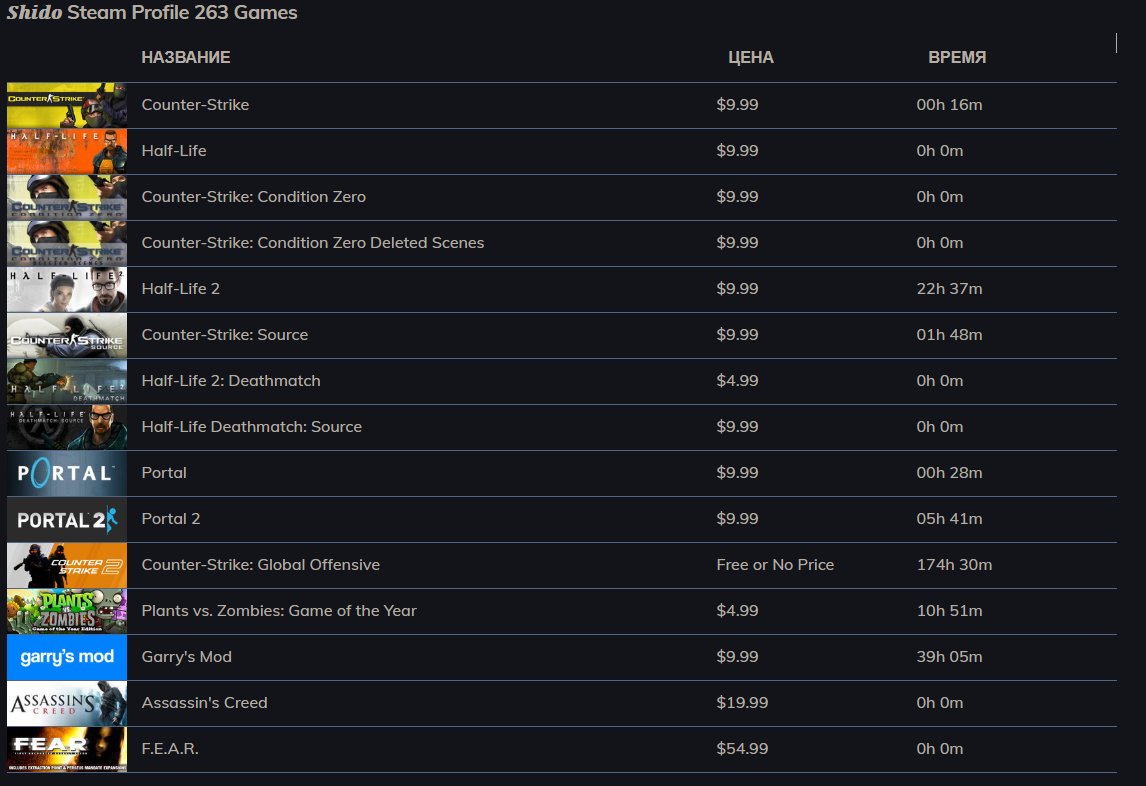Click the Half-Life 2: Deathmatch title
This screenshot has width=1146, height=786.
coord(231,381)
